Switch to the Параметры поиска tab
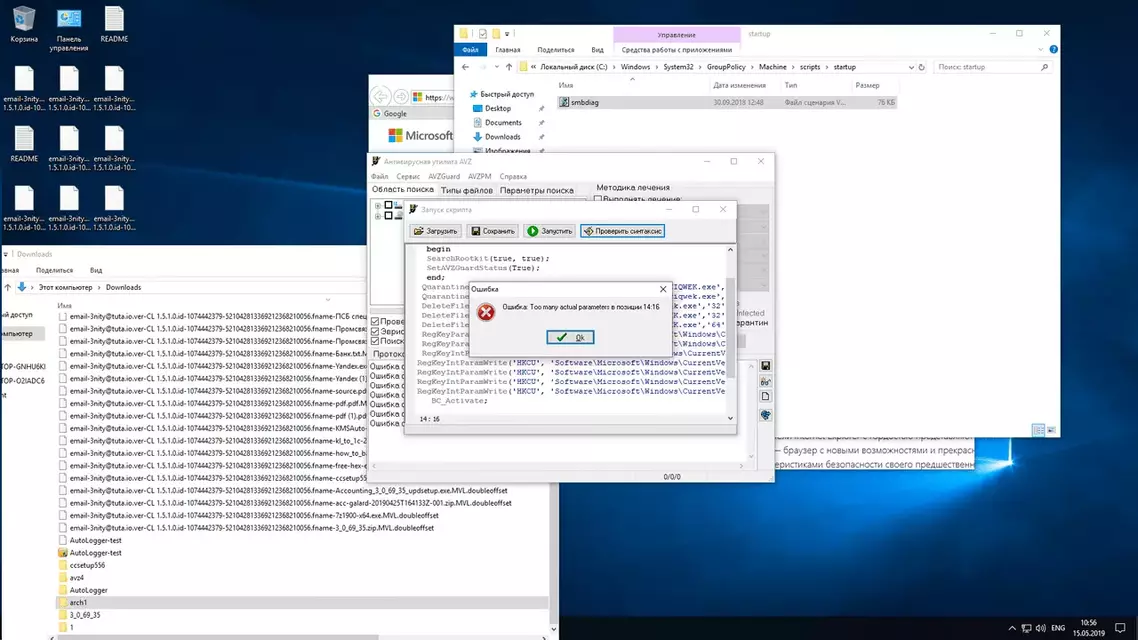1138x640 pixels. click(536, 190)
